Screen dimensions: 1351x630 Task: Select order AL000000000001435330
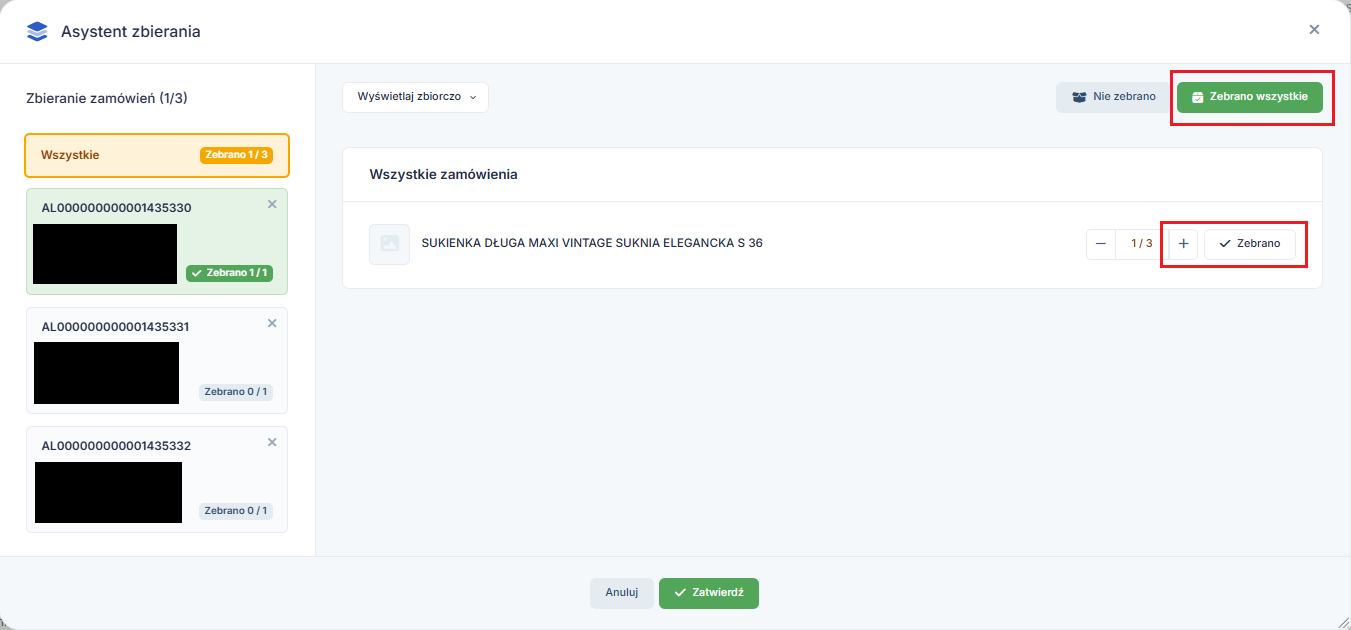(116, 208)
